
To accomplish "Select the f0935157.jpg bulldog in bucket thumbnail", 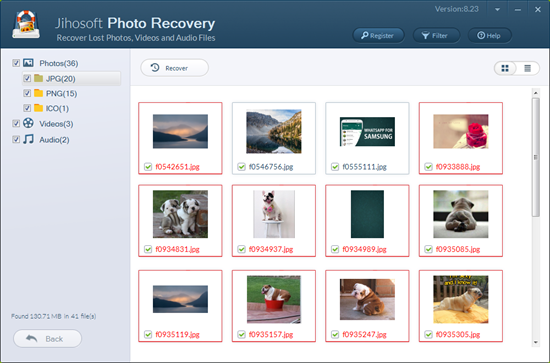I will 274,299.
